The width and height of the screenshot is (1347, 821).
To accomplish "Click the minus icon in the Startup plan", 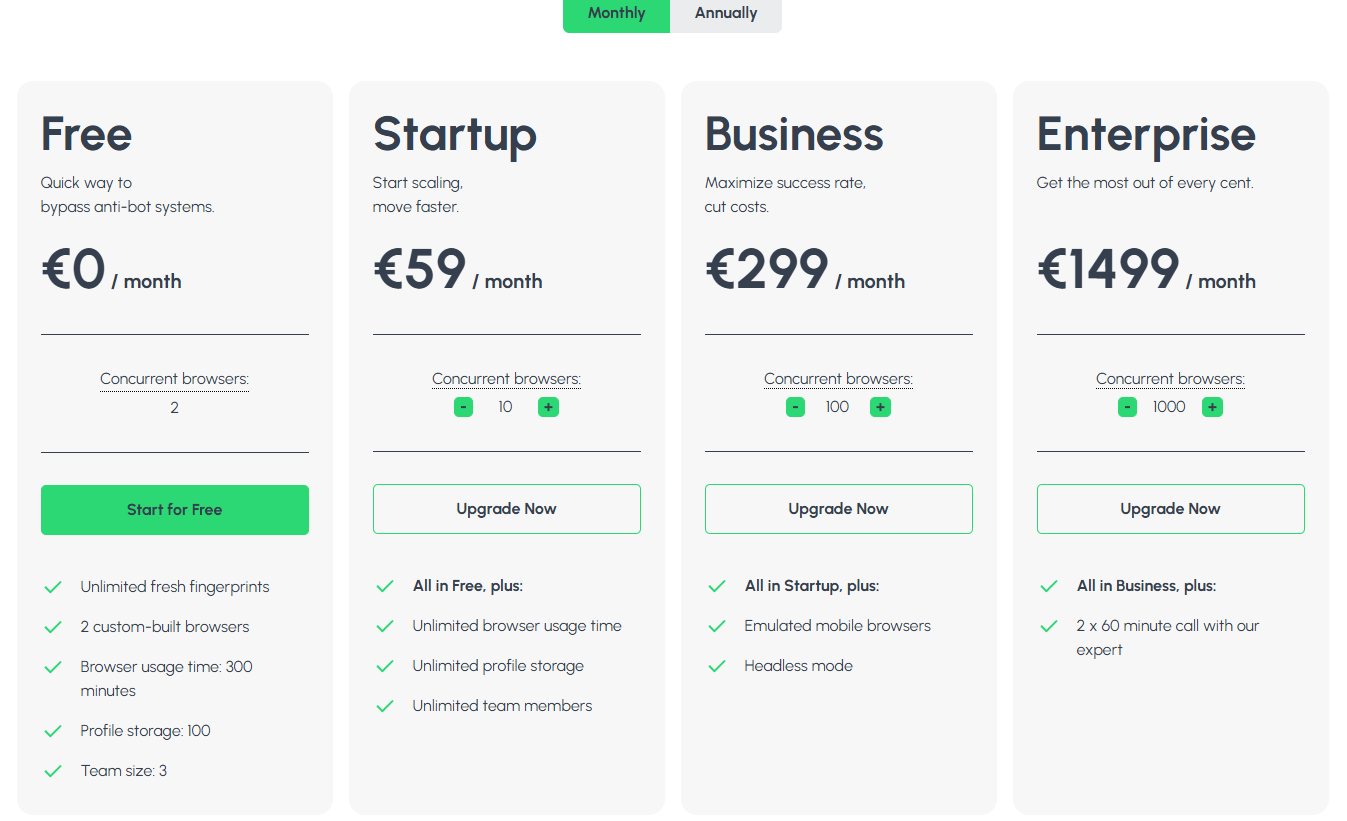I will tap(463, 407).
